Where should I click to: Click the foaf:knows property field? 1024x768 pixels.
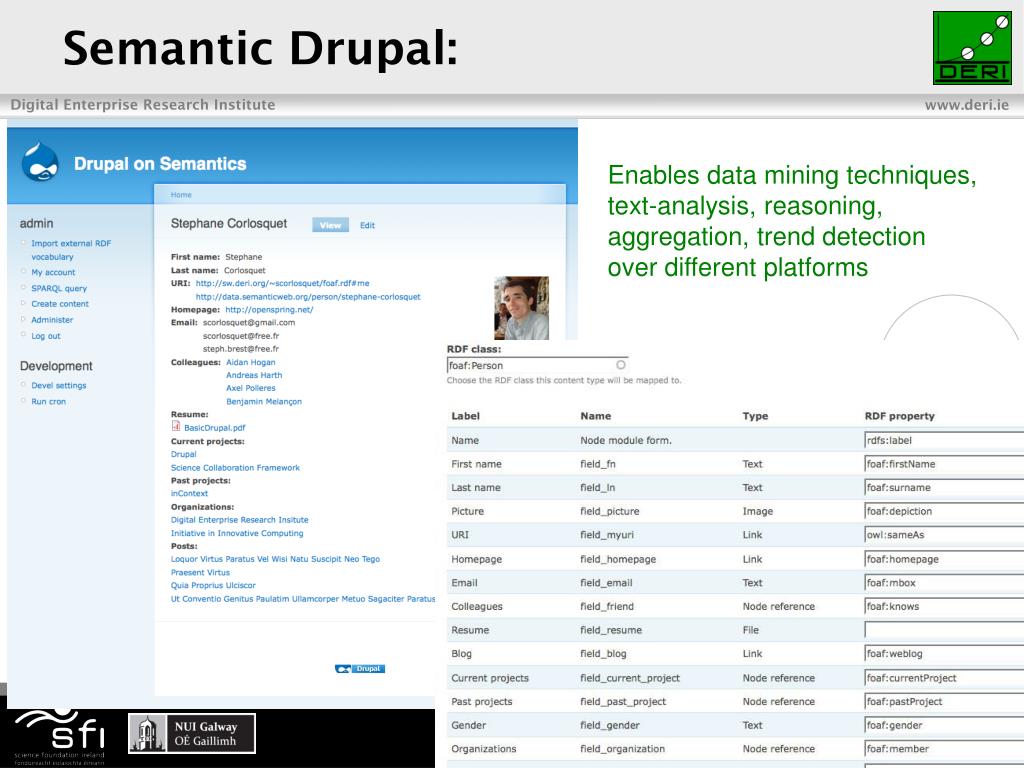click(944, 606)
